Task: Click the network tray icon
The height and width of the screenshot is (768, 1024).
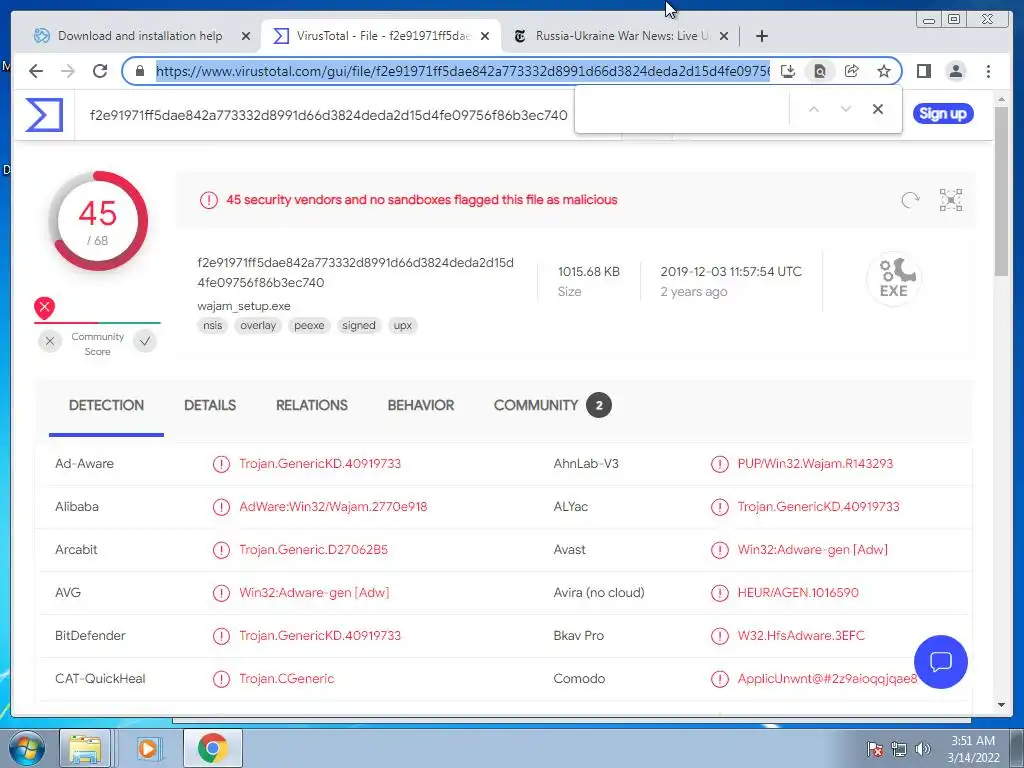Action: coord(899,749)
